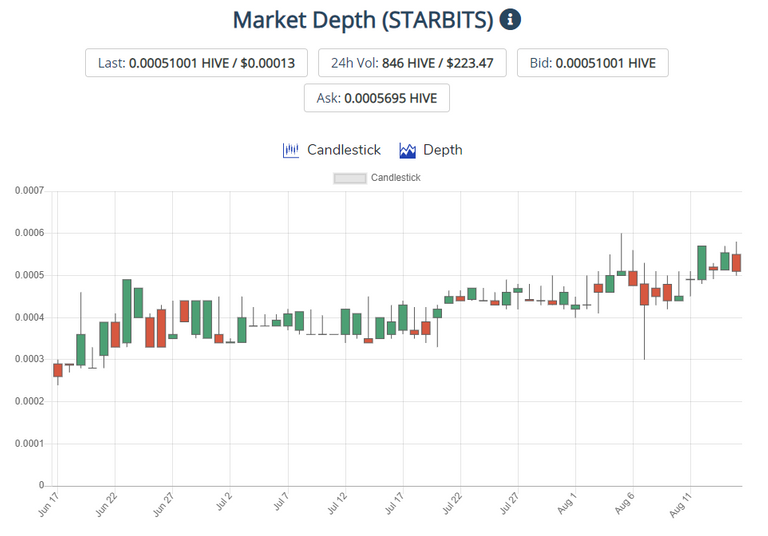Image resolution: width=768 pixels, height=536 pixels.
Task: Click the Aug 11 x-axis label
Action: click(x=680, y=505)
